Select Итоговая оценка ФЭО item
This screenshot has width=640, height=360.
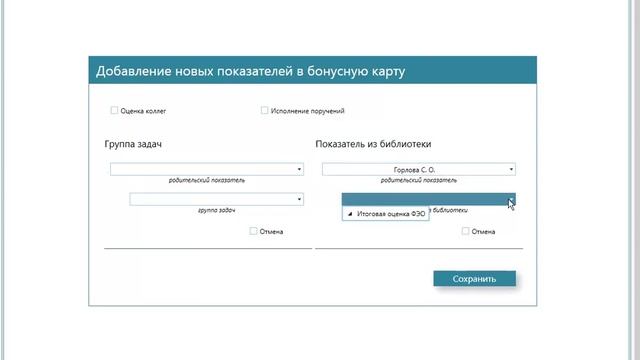coord(391,213)
